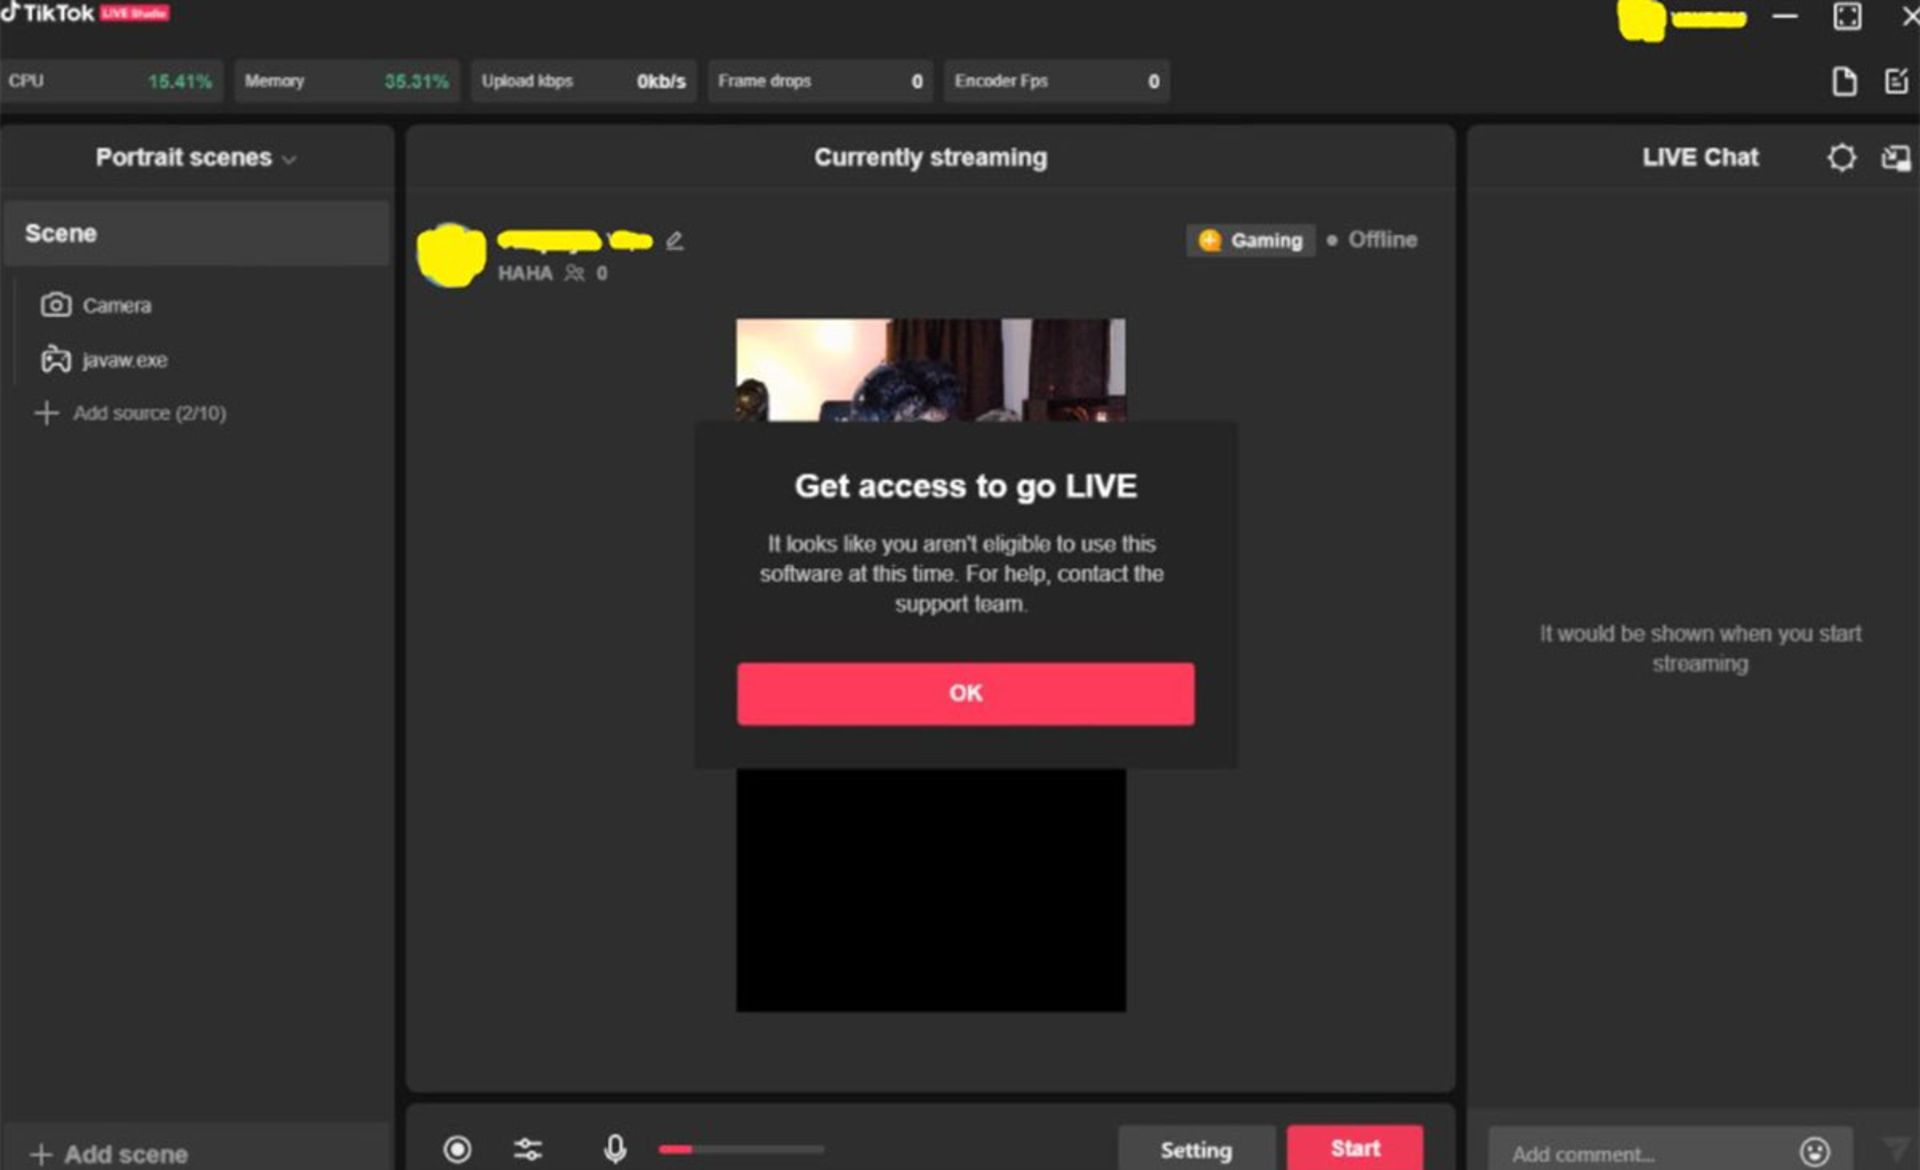This screenshot has height=1170, width=1920.
Task: Edit the stream title with pencil icon
Action: (x=674, y=240)
